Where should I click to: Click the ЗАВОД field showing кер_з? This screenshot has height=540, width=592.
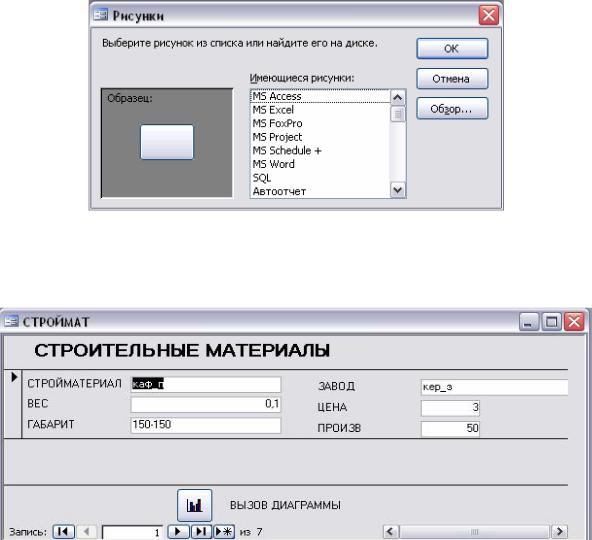tap(495, 387)
